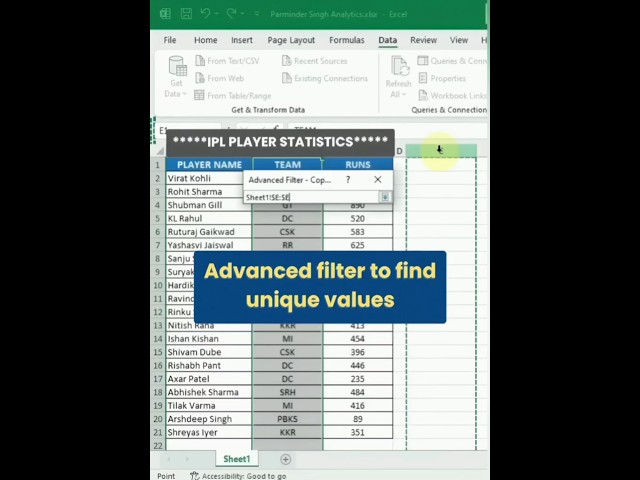The height and width of the screenshot is (480, 640).
Task: Open the Undo history dropdown arrow
Action: pos(216,14)
